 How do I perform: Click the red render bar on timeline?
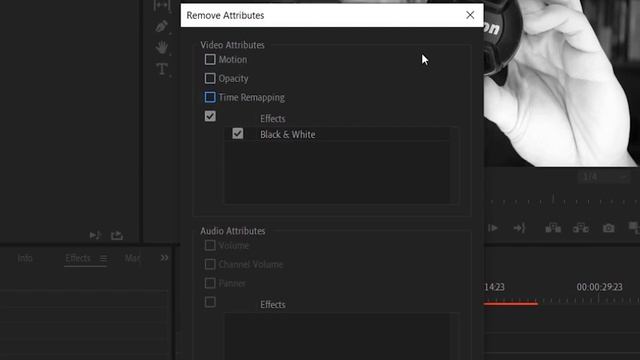pos(511,303)
